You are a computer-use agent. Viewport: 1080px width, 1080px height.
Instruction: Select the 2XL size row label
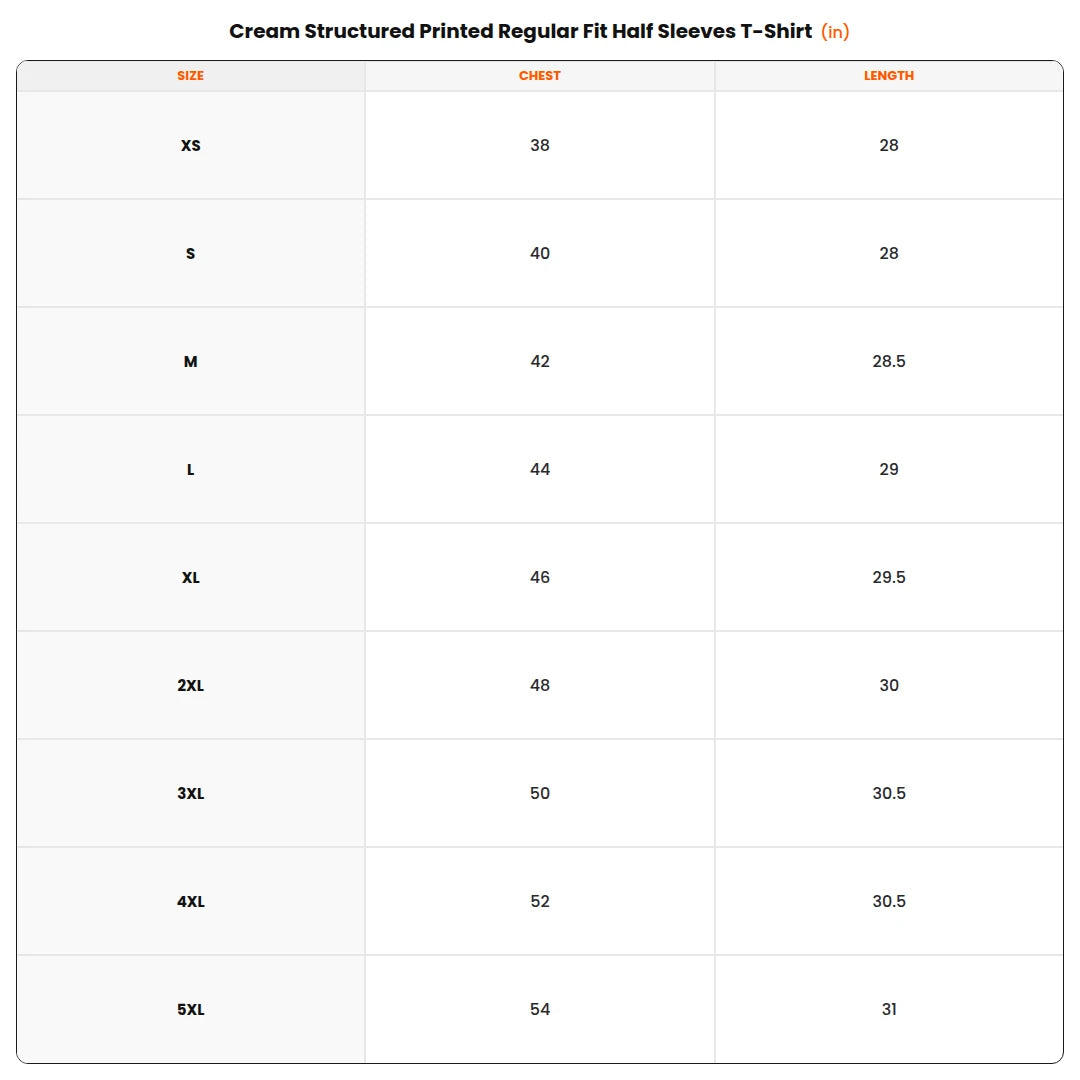click(x=191, y=685)
